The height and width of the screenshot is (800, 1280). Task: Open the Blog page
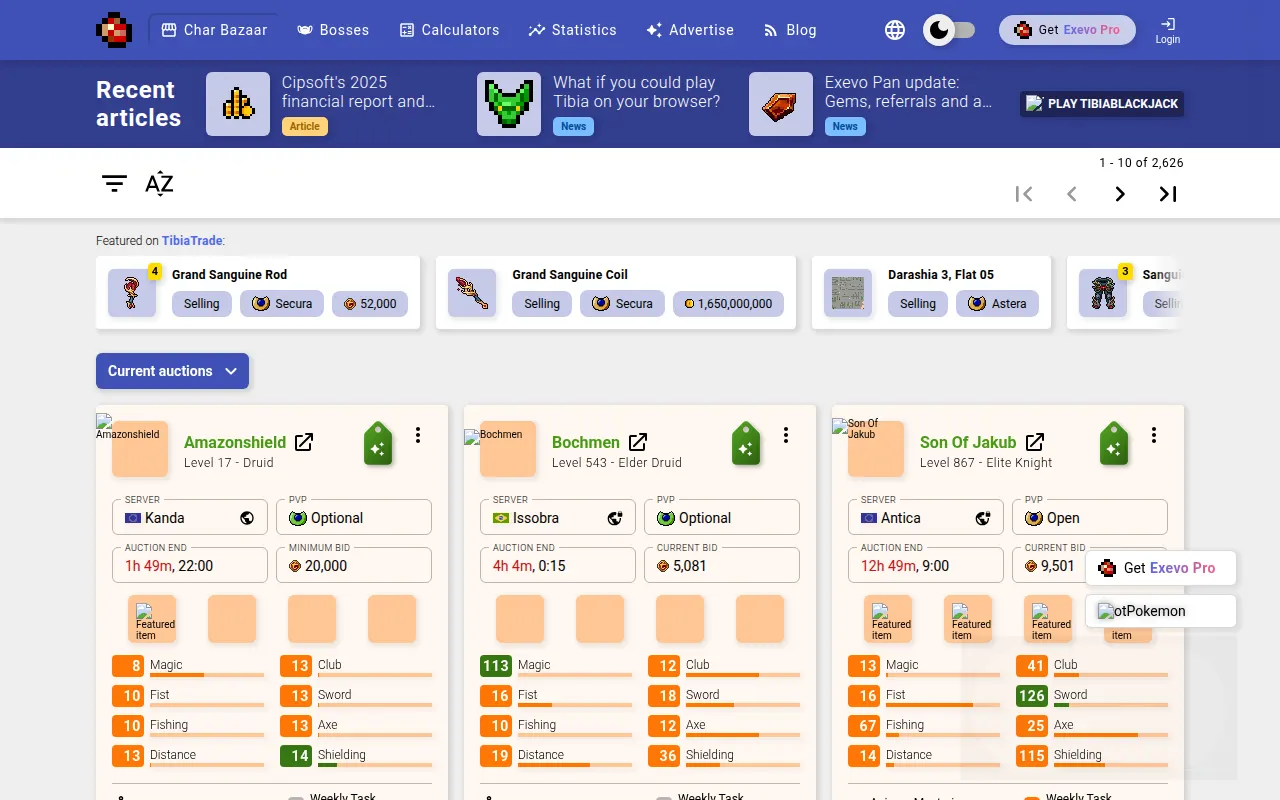point(789,30)
